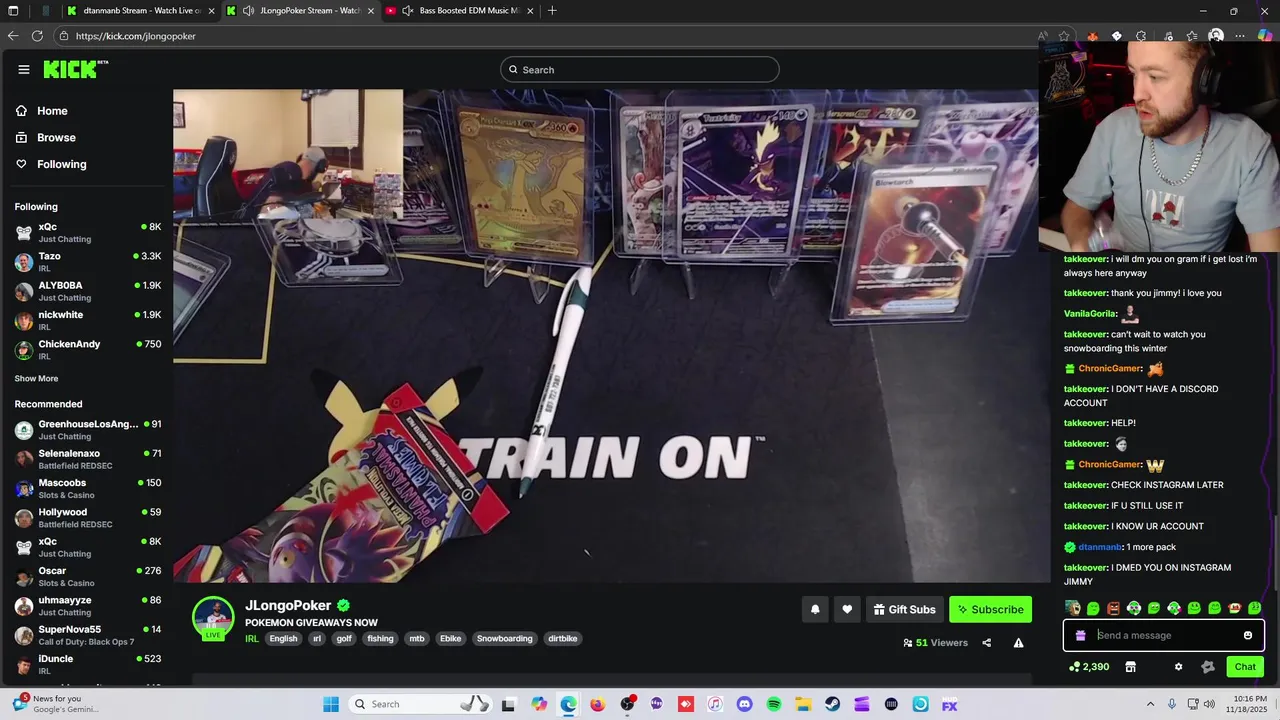Image resolution: width=1280 pixels, height=720 pixels.
Task: Click the JLongoPoker channel name
Action: 288,605
